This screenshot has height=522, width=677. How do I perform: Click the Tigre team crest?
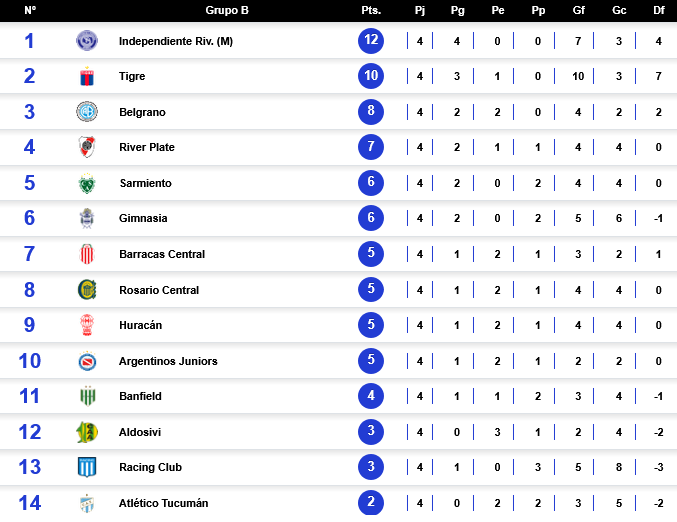coord(87,77)
